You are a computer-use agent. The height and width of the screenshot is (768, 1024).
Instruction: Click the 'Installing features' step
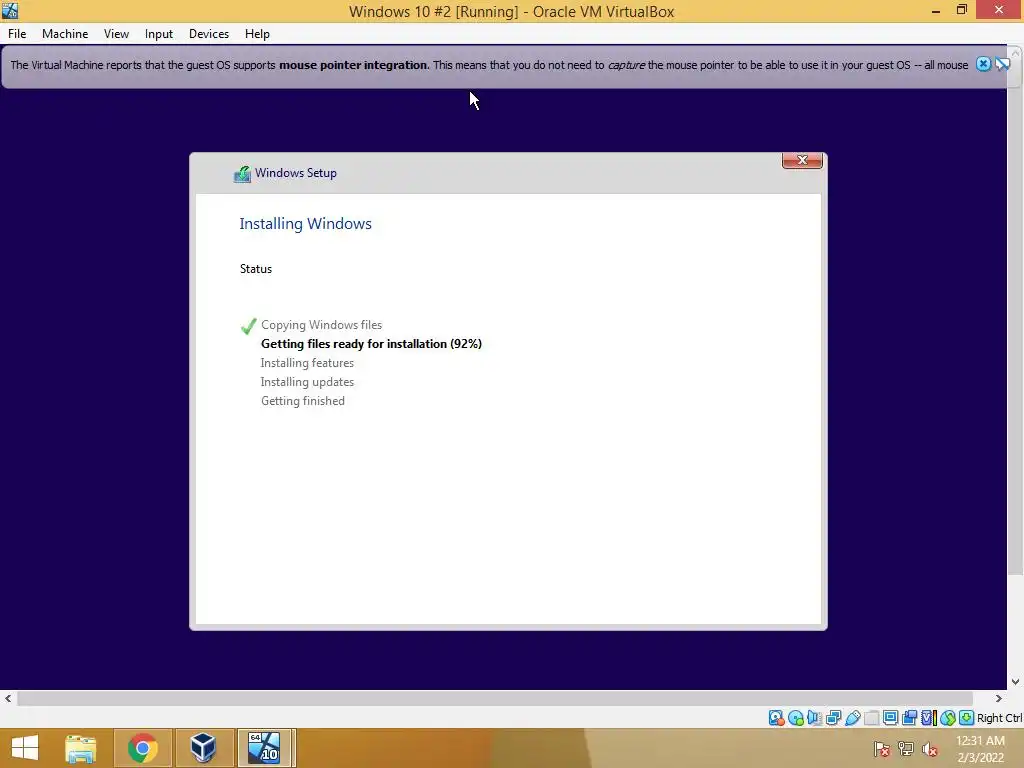click(307, 362)
